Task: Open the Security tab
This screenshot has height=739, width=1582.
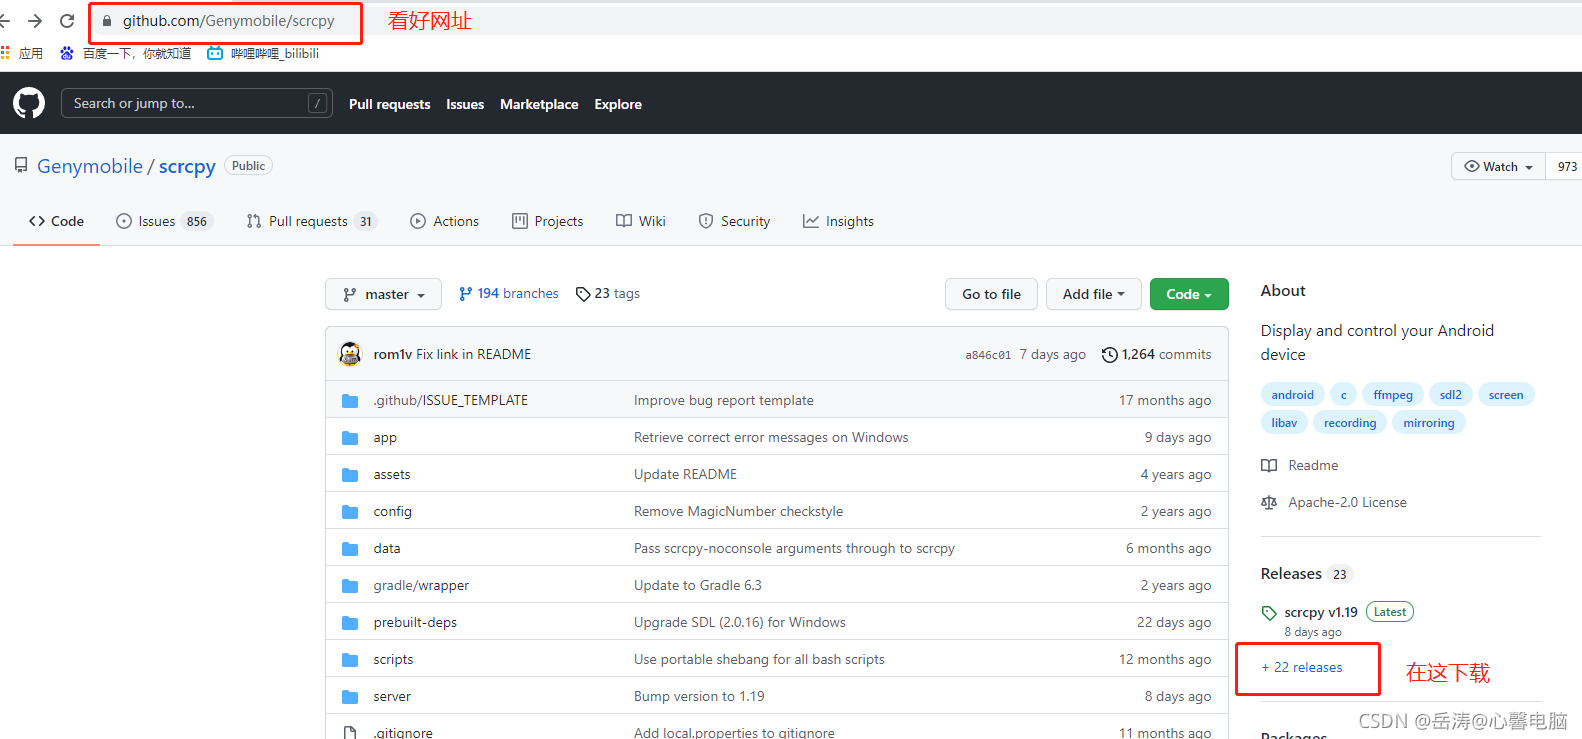Action: [734, 221]
